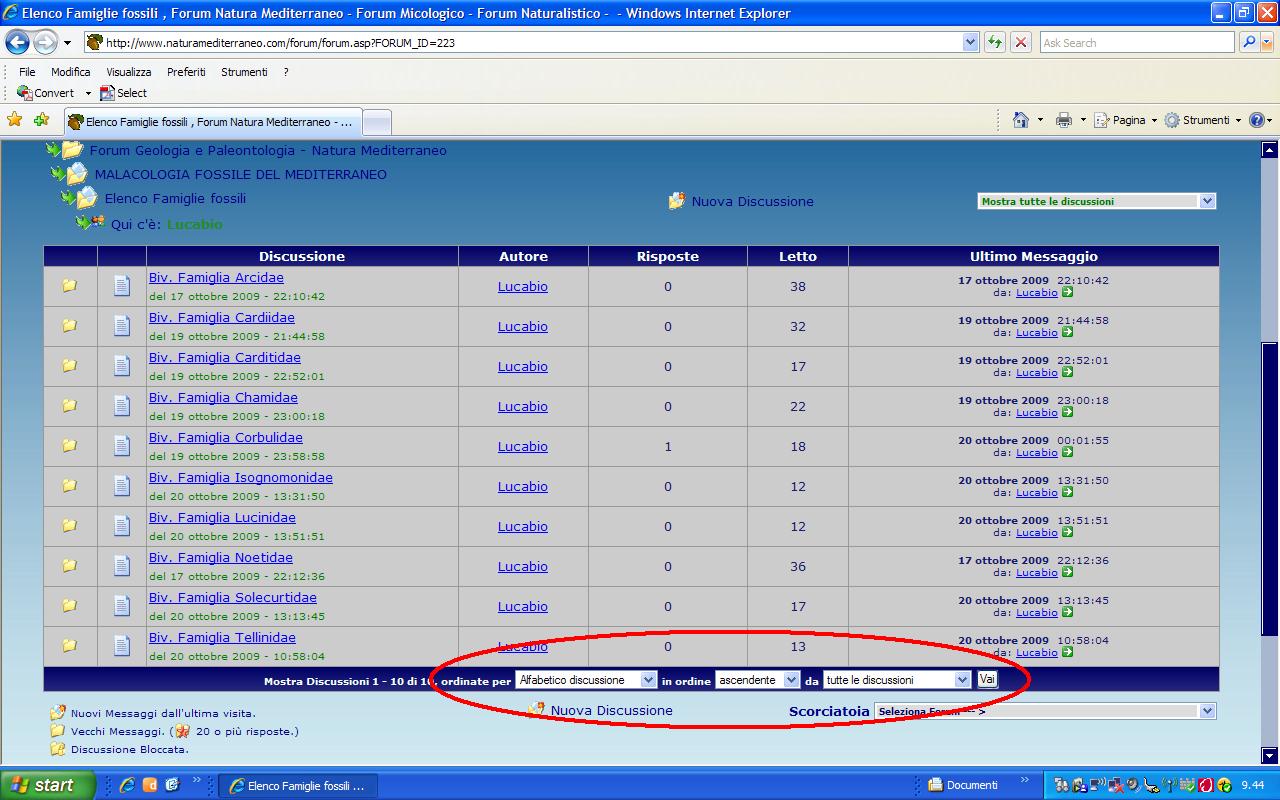This screenshot has height=800, width=1280.
Task: Click the Windows start button
Action: (47, 785)
